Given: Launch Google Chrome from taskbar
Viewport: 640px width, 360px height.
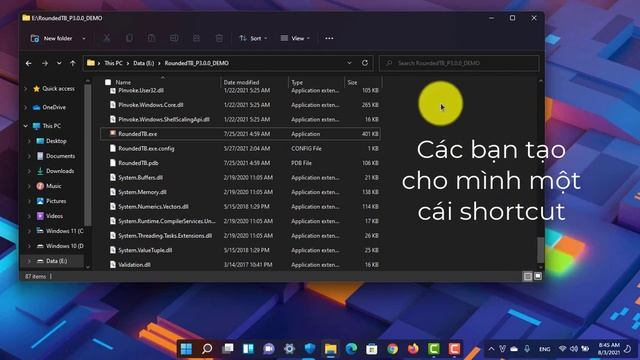Looking at the screenshot, I should pos(392,349).
